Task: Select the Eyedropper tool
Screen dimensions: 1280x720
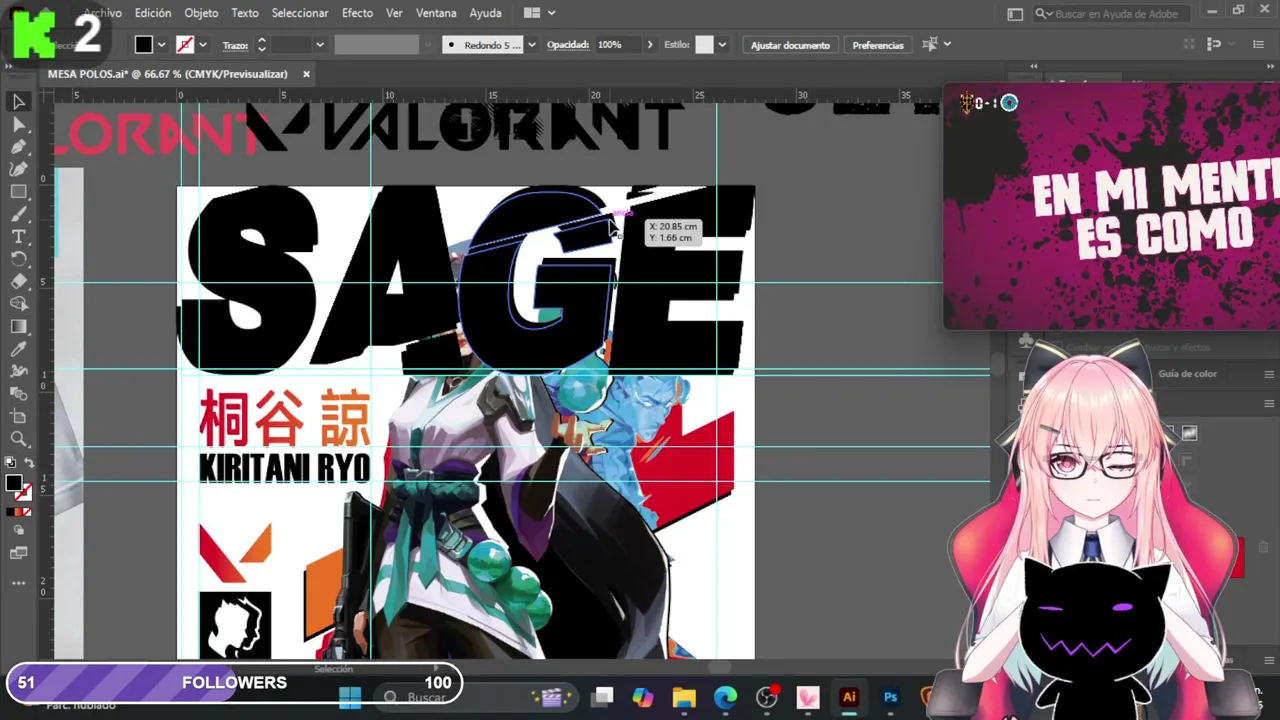Action: tap(18, 349)
